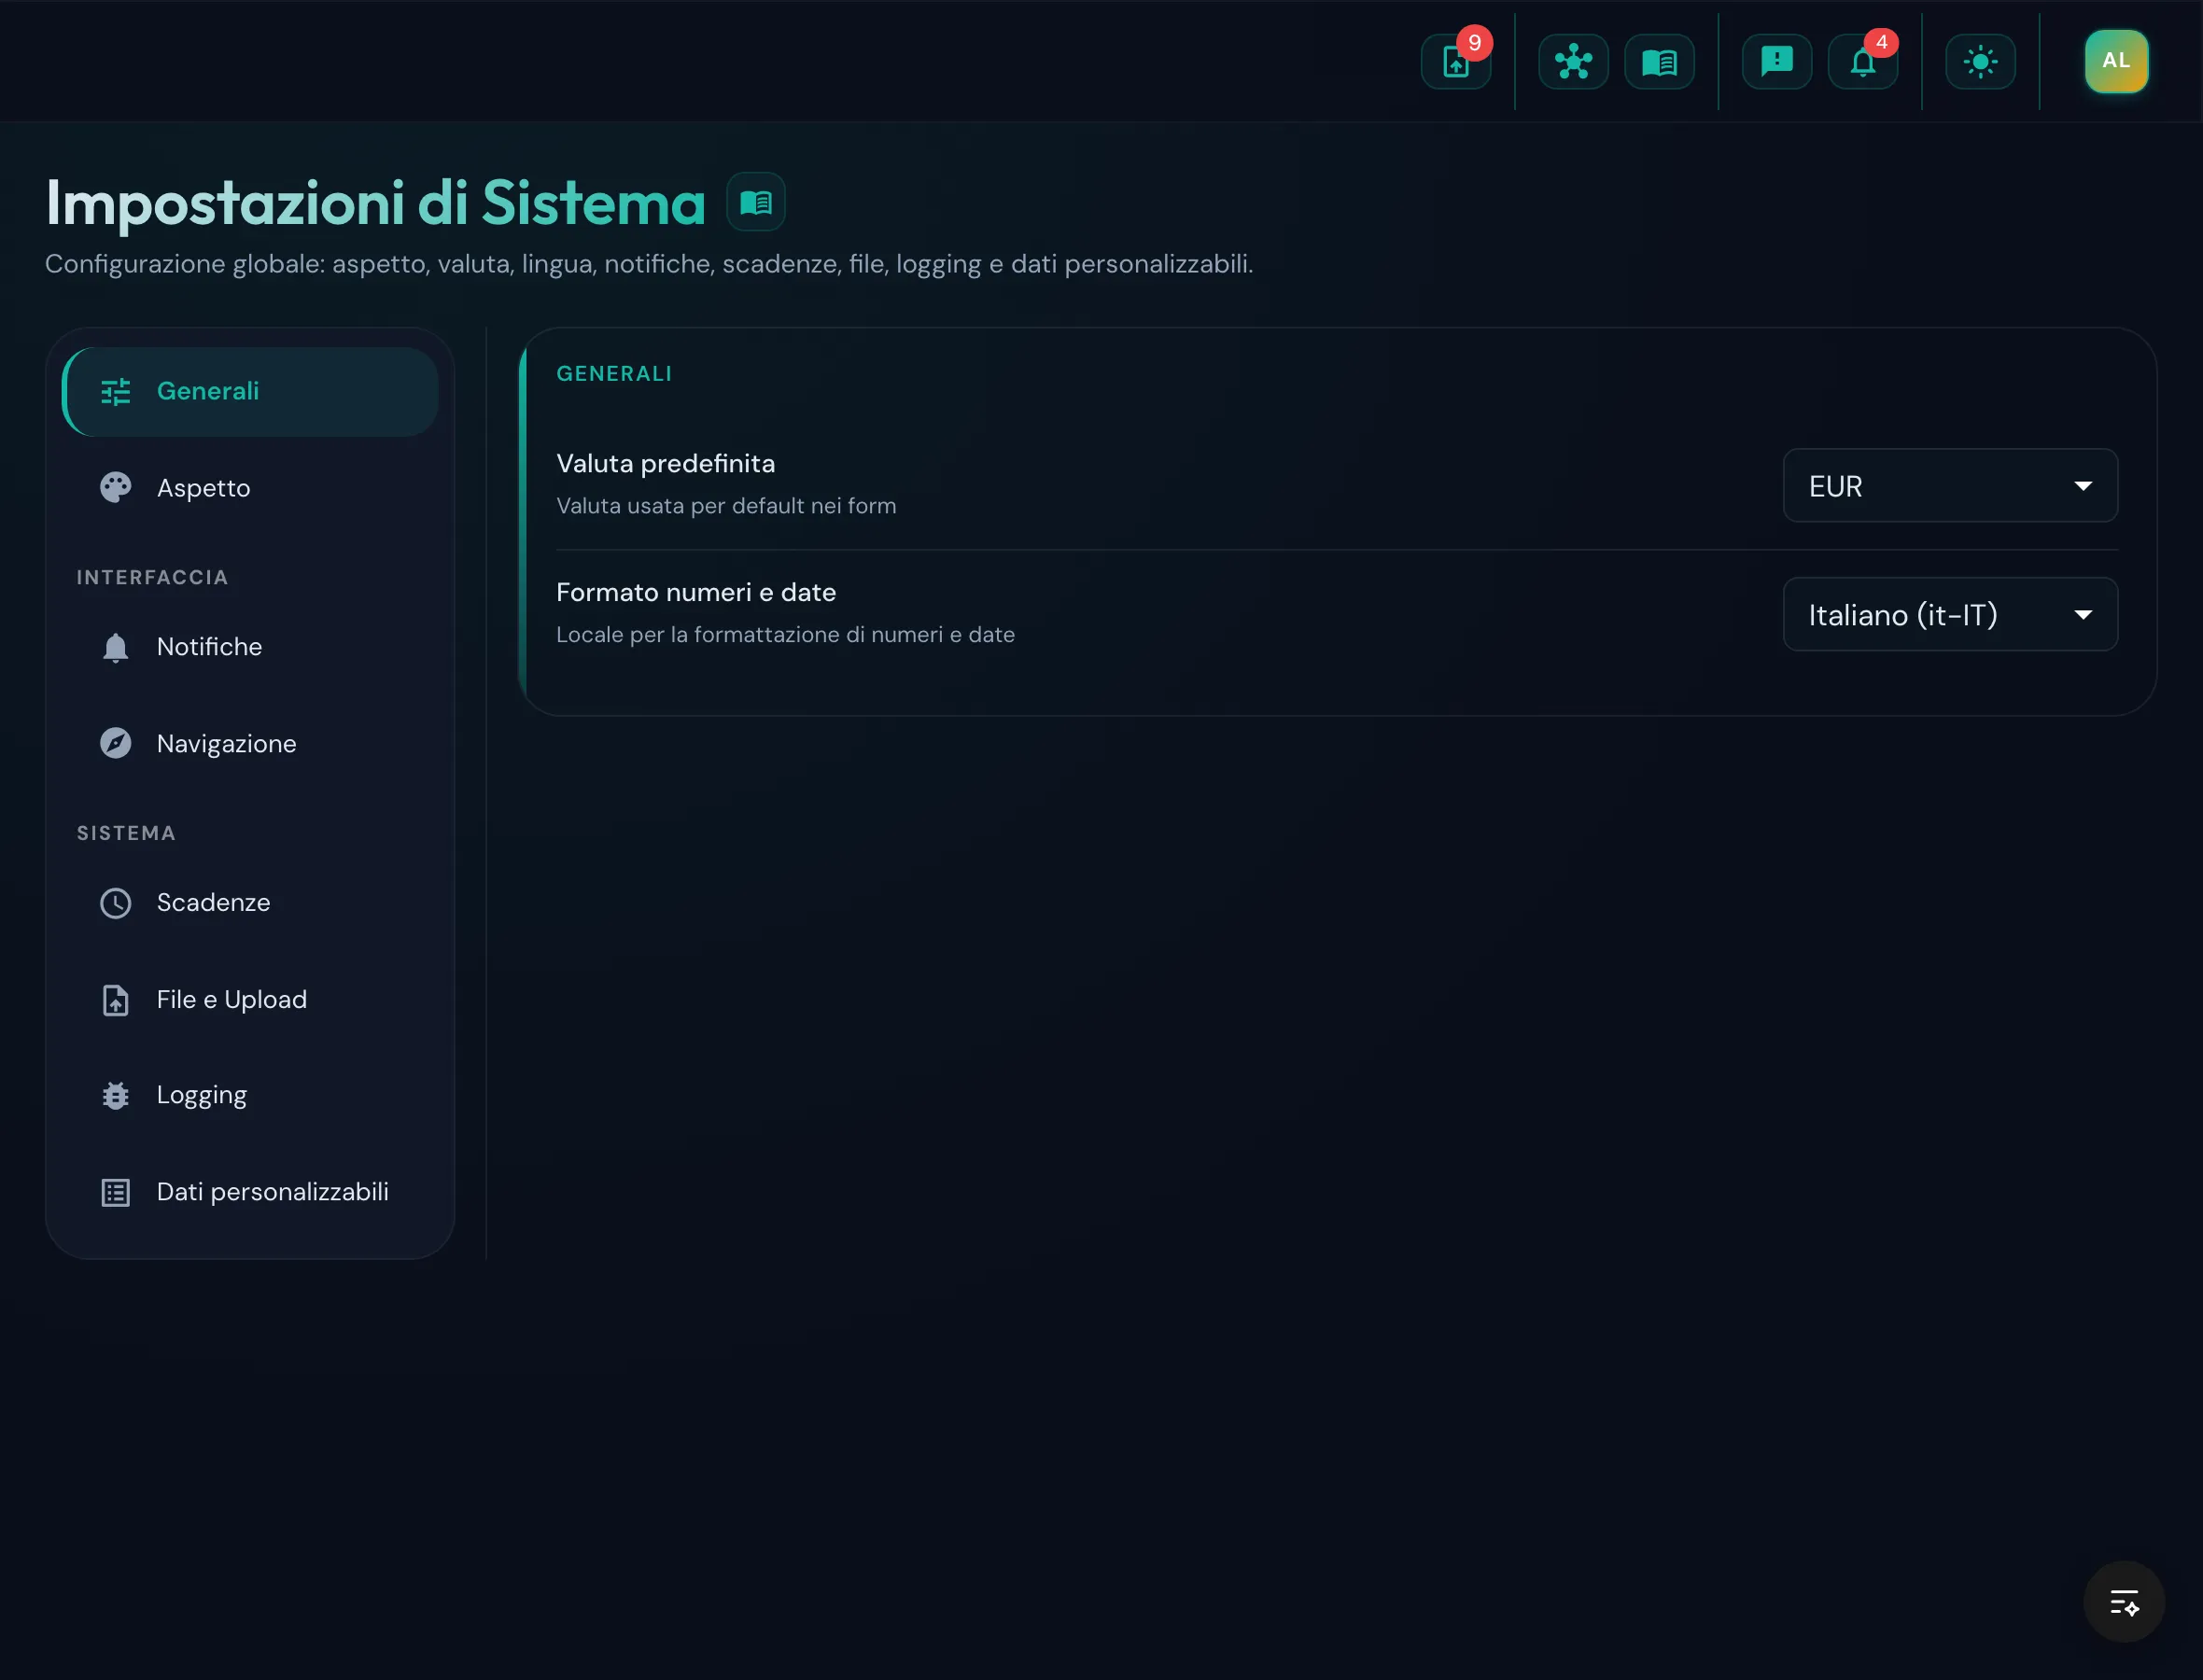Click 'Locale per la formattazione di numeri e date'

pos(785,635)
